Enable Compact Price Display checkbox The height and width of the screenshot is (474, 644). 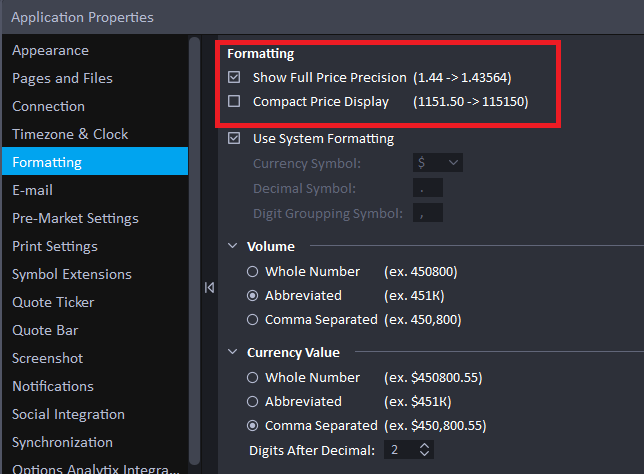234,101
